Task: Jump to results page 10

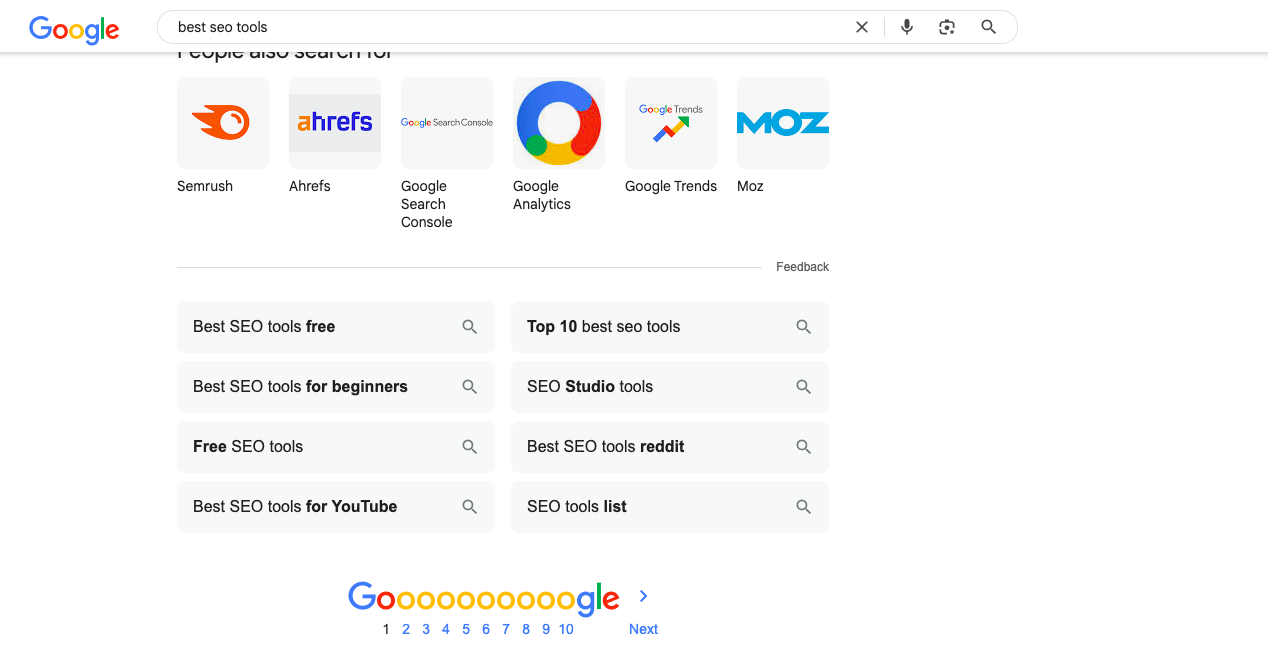Action: point(566,629)
